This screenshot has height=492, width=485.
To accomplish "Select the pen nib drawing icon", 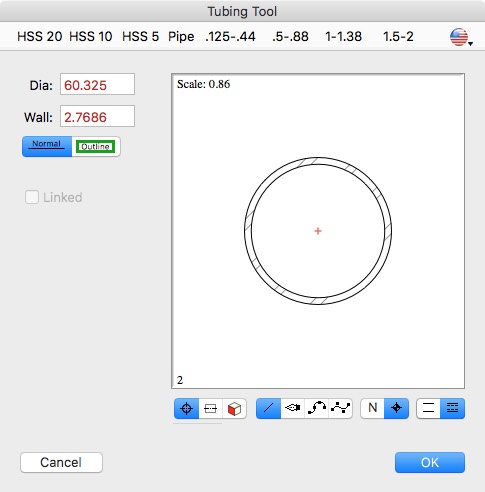I will point(292,408).
